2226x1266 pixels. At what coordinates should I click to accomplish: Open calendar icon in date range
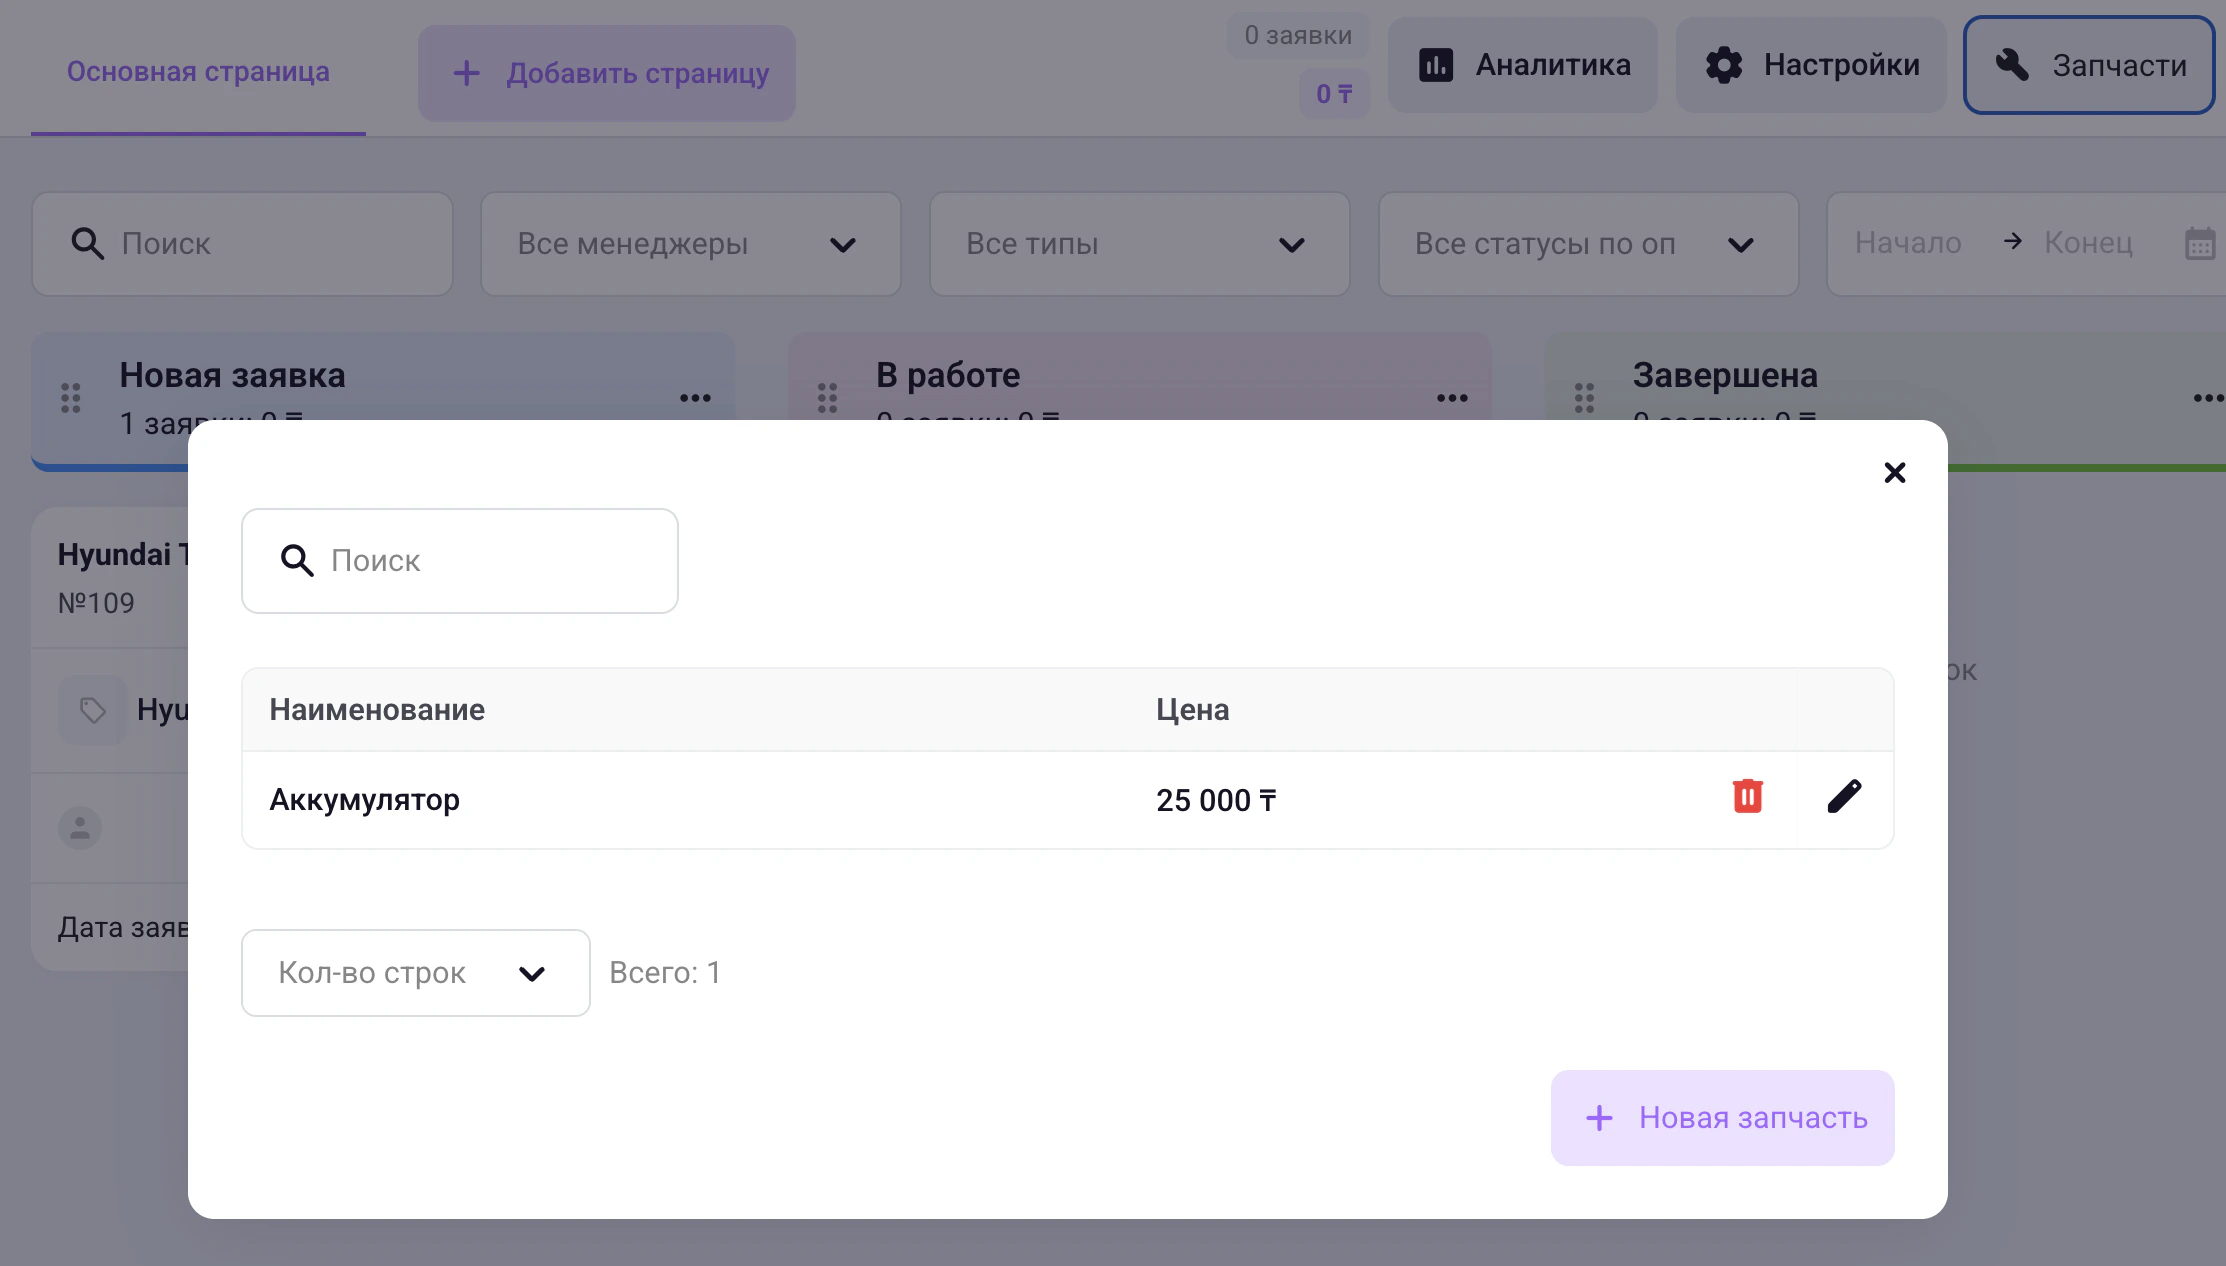click(2199, 244)
